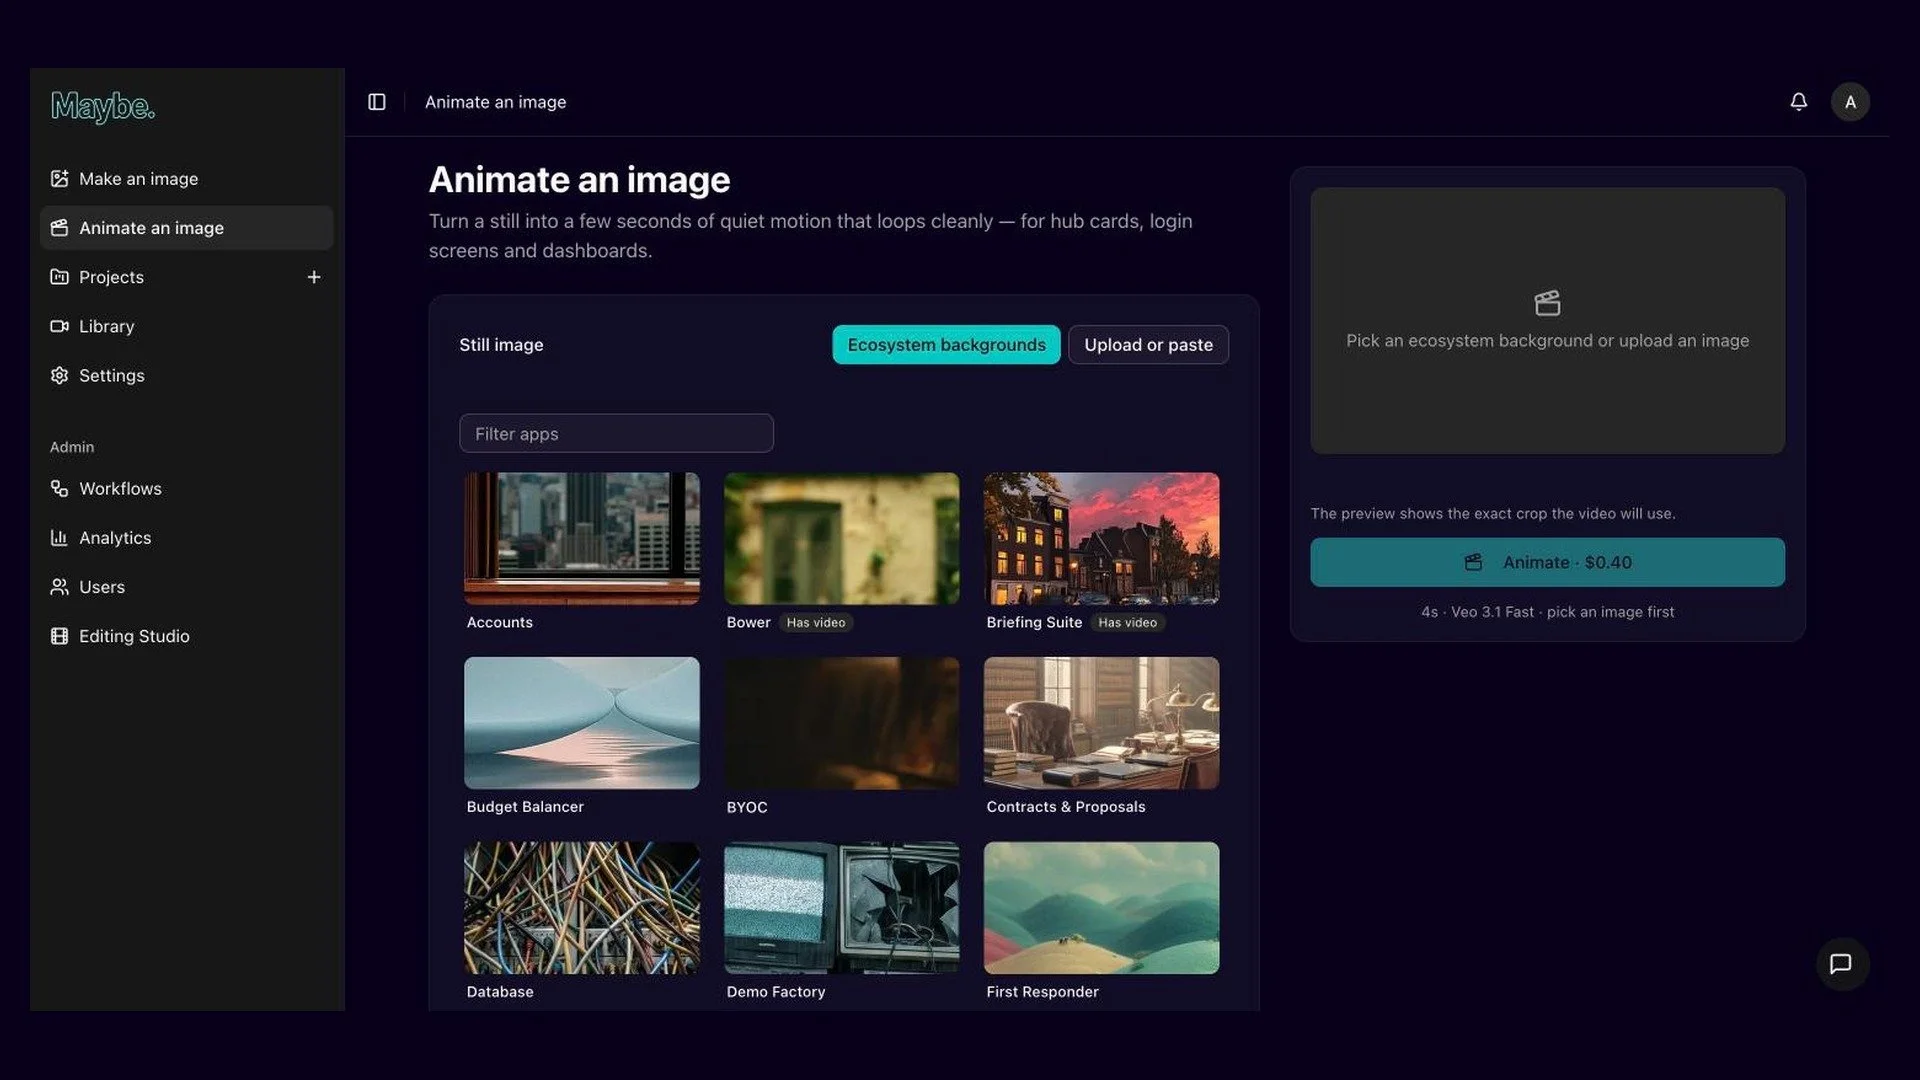Go to Make an image page
This screenshot has height=1080, width=1920.
coord(186,179)
